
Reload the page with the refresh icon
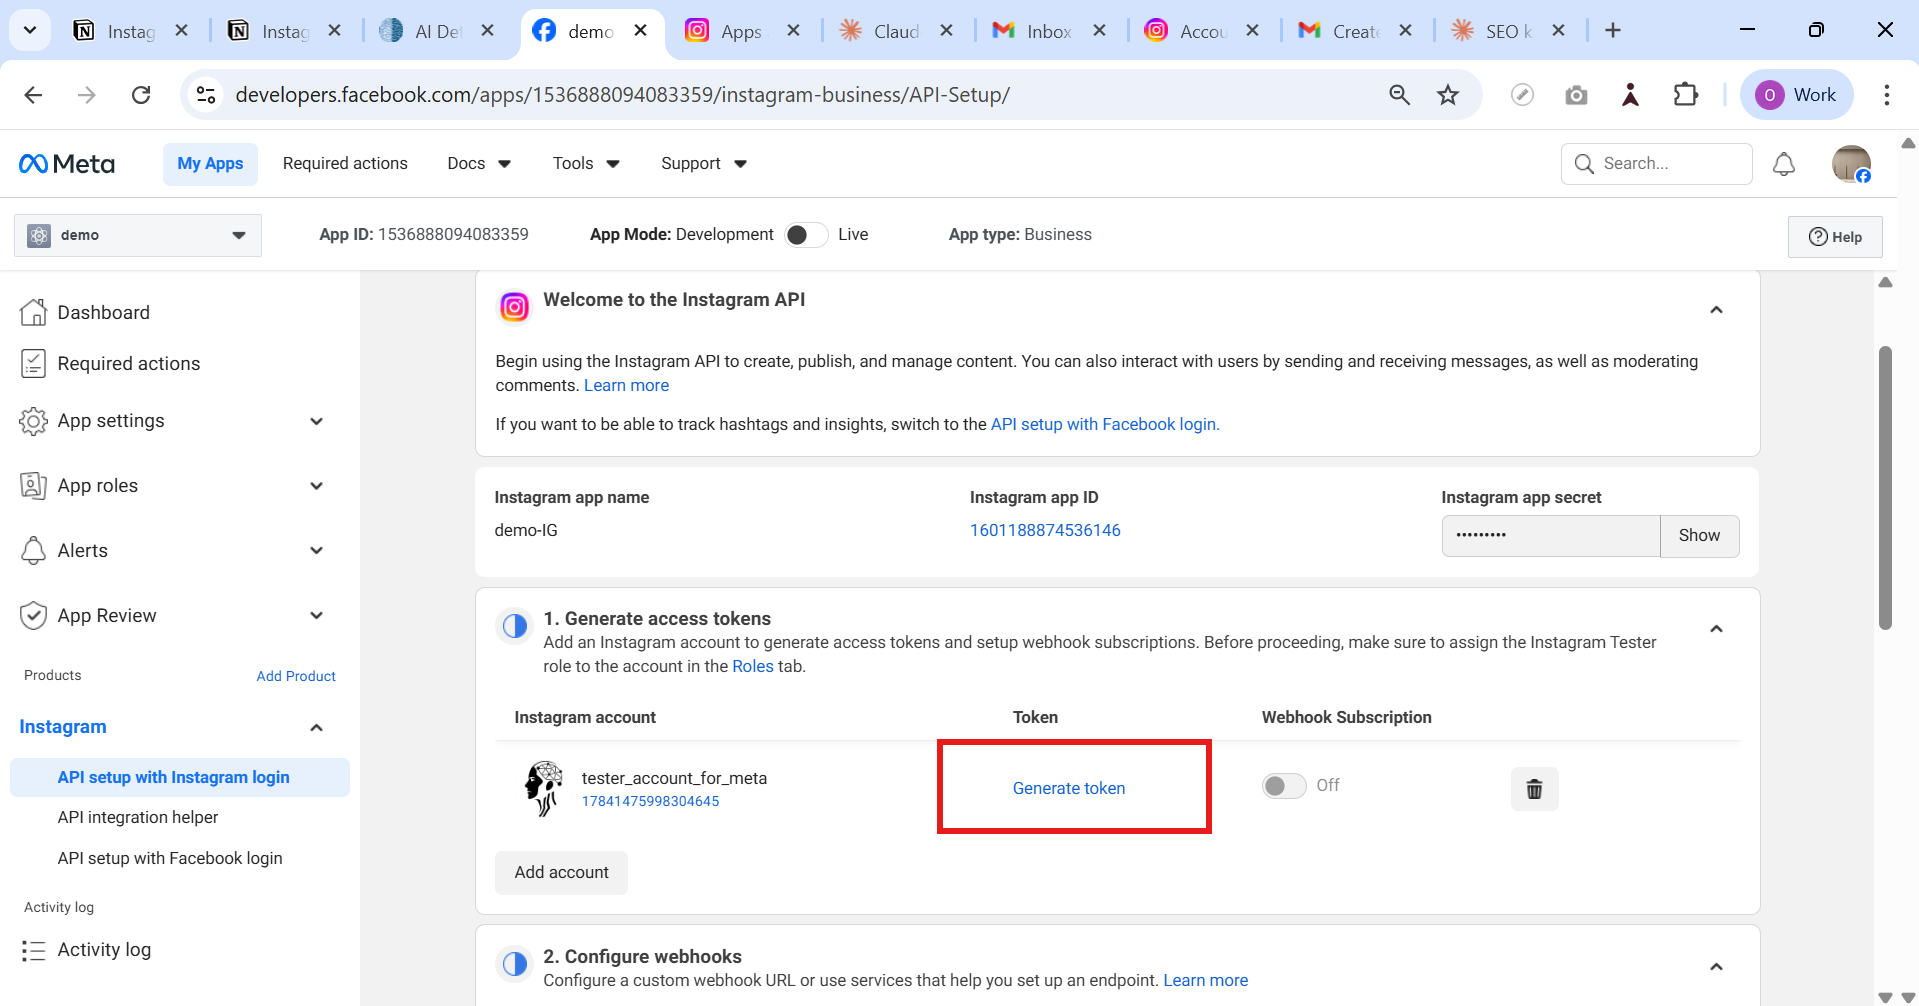tap(141, 95)
